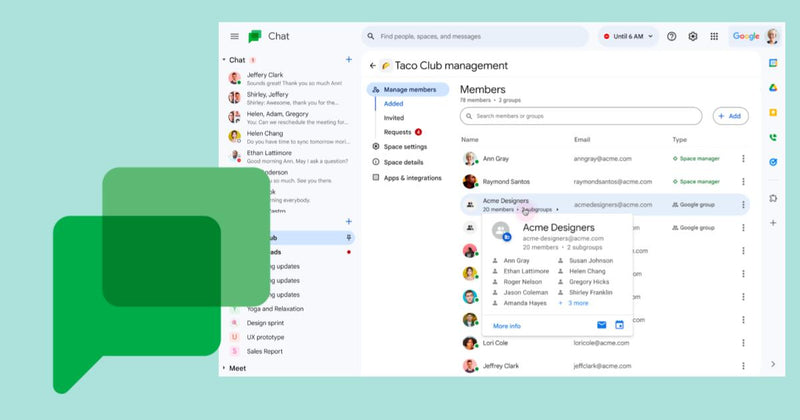Click the find people, spaces, and messages box
Viewport: 800px width, 420px height.
click(x=475, y=36)
